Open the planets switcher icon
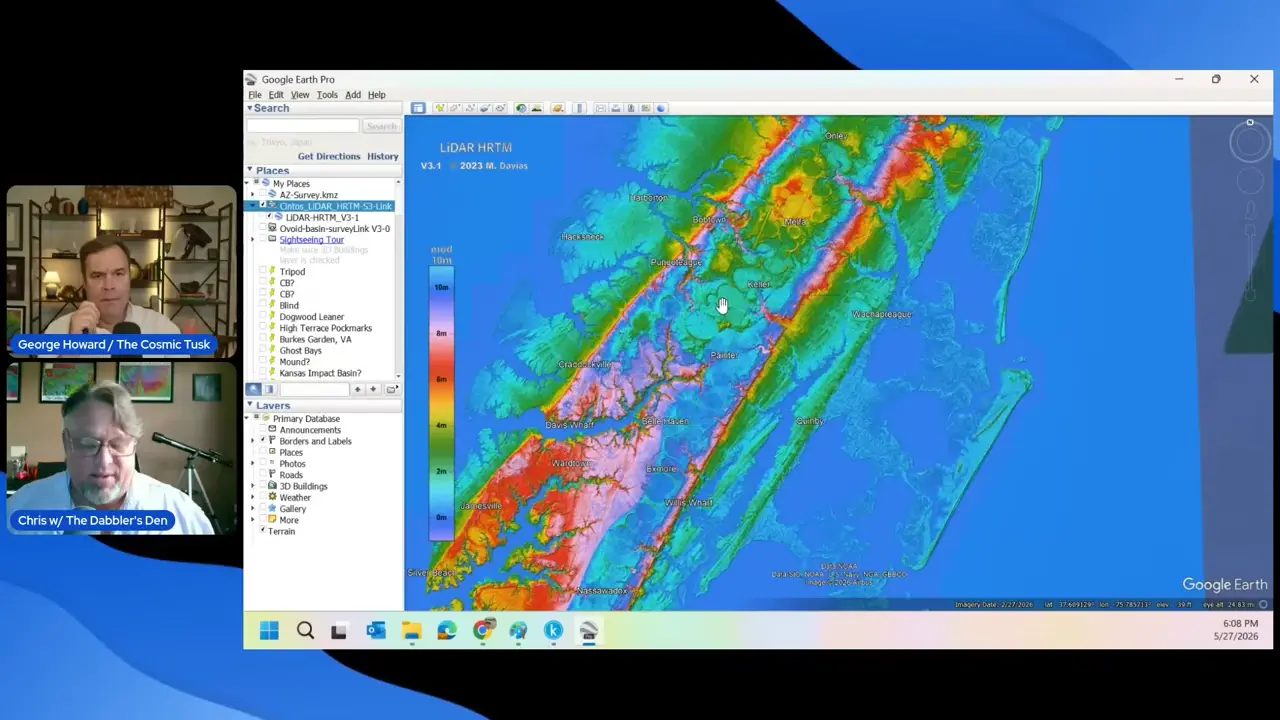 pyautogui.click(x=558, y=108)
